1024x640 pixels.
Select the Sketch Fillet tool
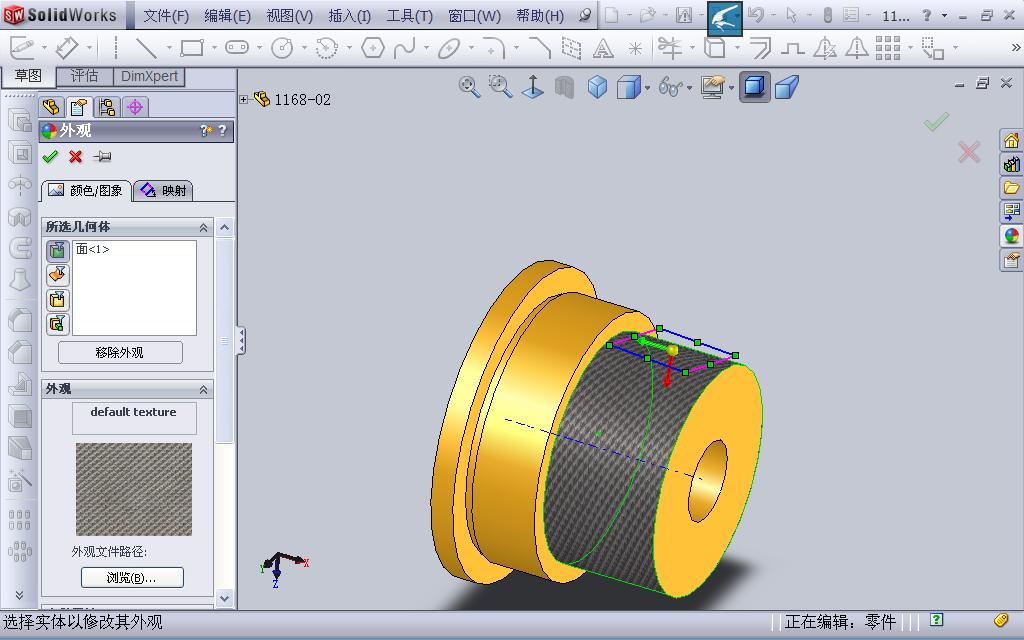[494, 48]
